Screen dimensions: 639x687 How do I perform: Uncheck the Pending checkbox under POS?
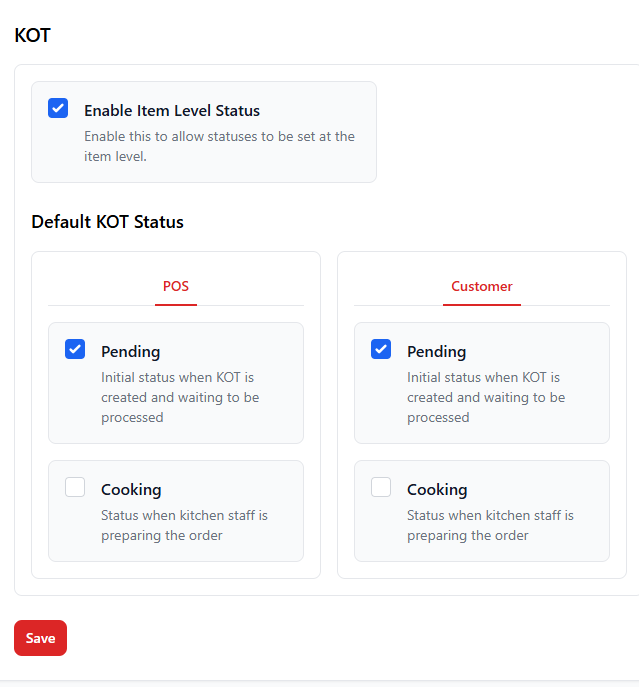pos(75,349)
